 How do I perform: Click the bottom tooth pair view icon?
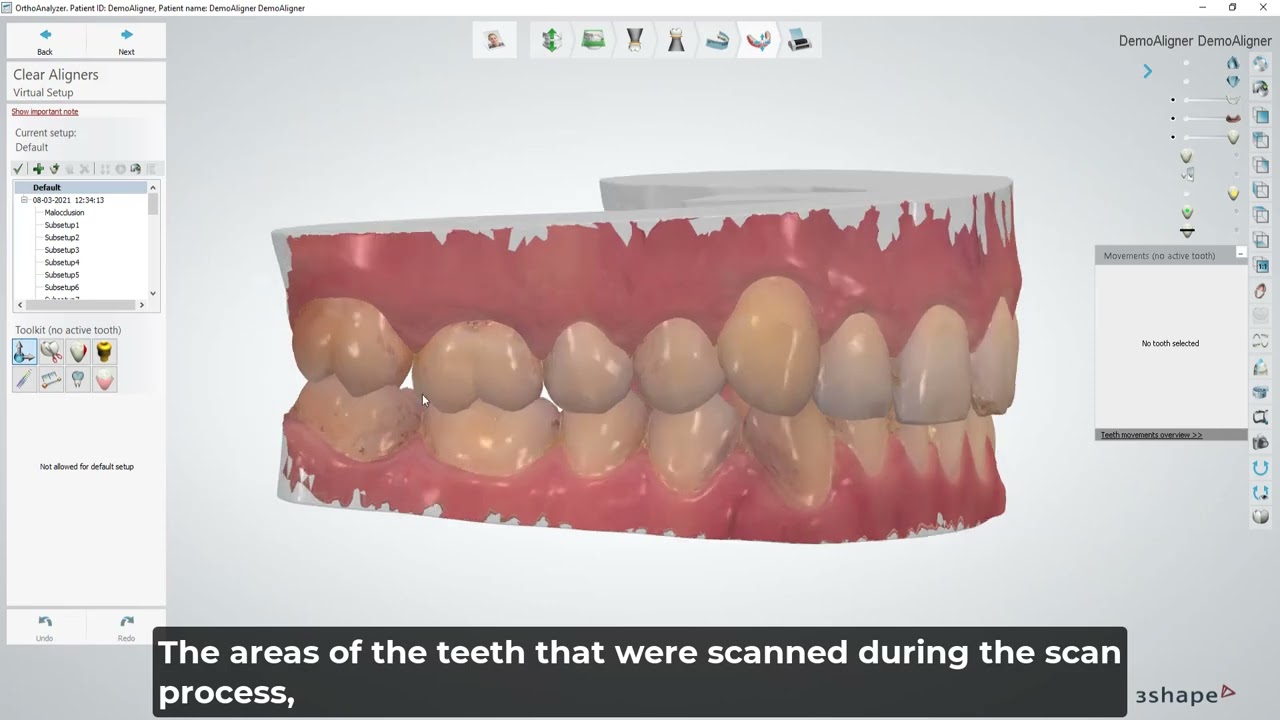(x=1261, y=517)
